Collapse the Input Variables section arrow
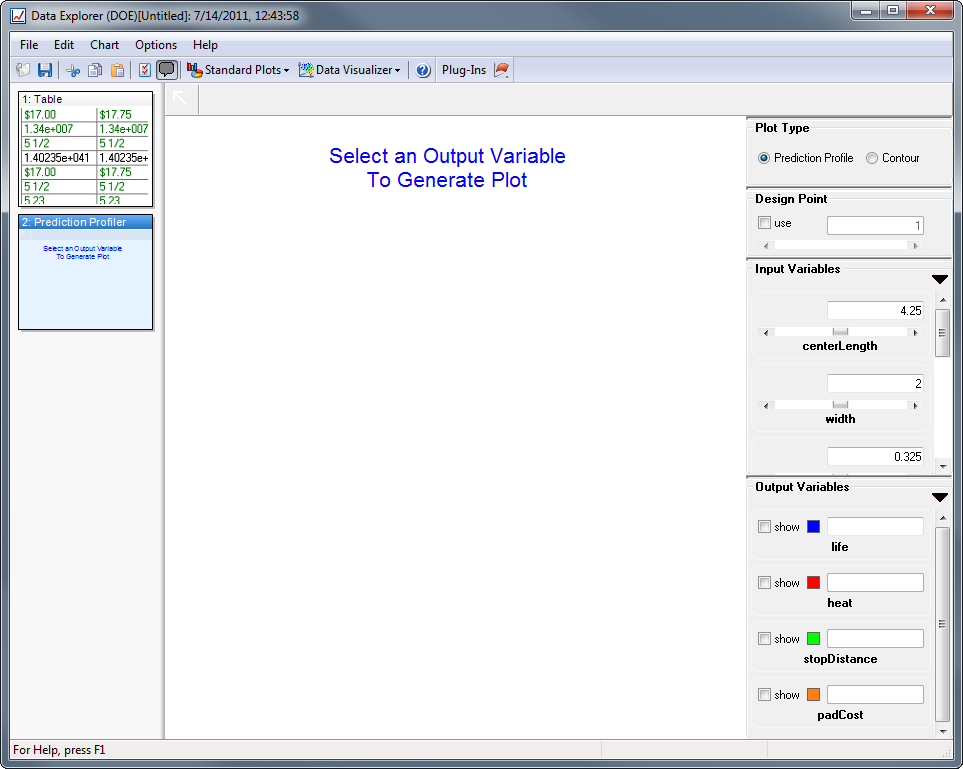Image resolution: width=963 pixels, height=769 pixels. coord(939,280)
